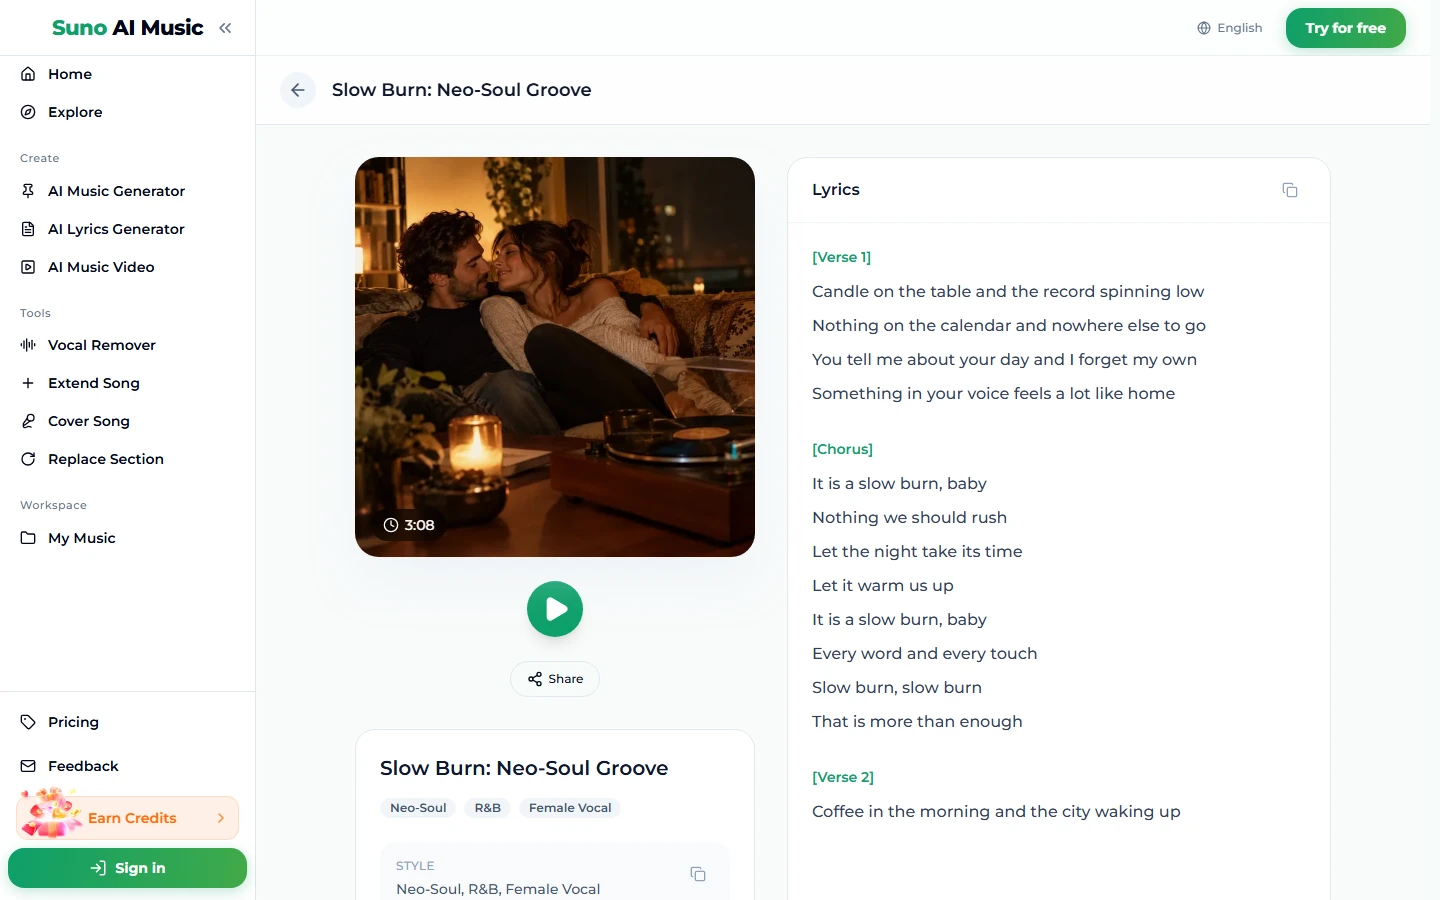Viewport: 1440px width, 900px height.
Task: Select Replace Section menu item
Action: pos(106,459)
